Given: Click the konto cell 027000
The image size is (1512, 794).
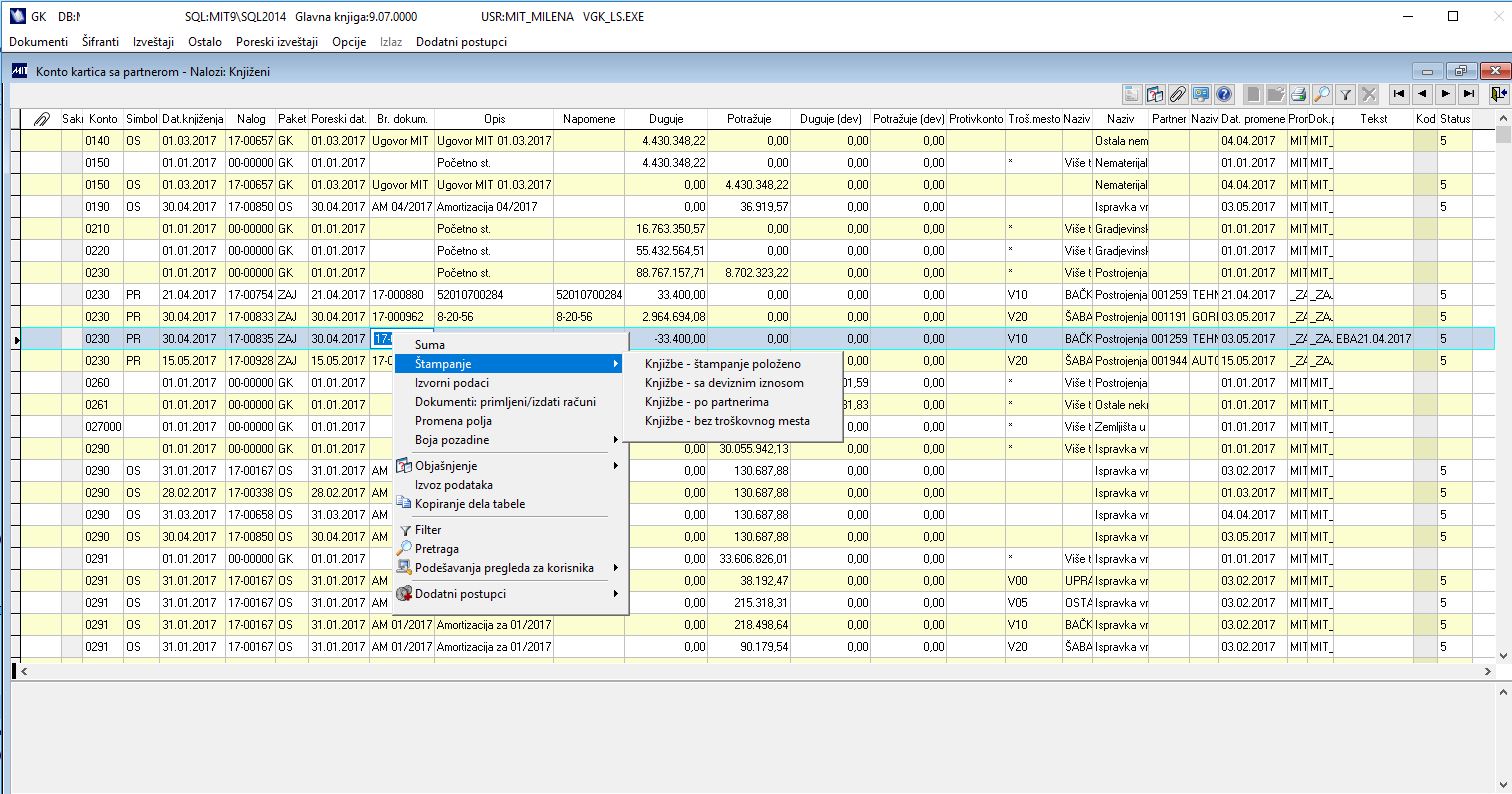Looking at the screenshot, I should (x=103, y=427).
